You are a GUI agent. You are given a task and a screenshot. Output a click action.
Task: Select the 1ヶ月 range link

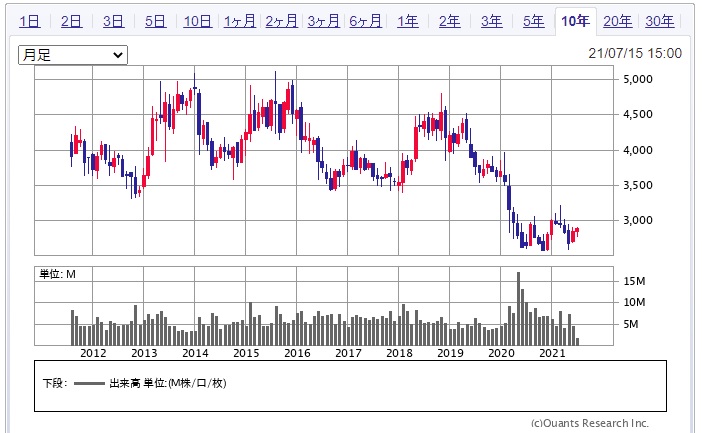[x=240, y=21]
